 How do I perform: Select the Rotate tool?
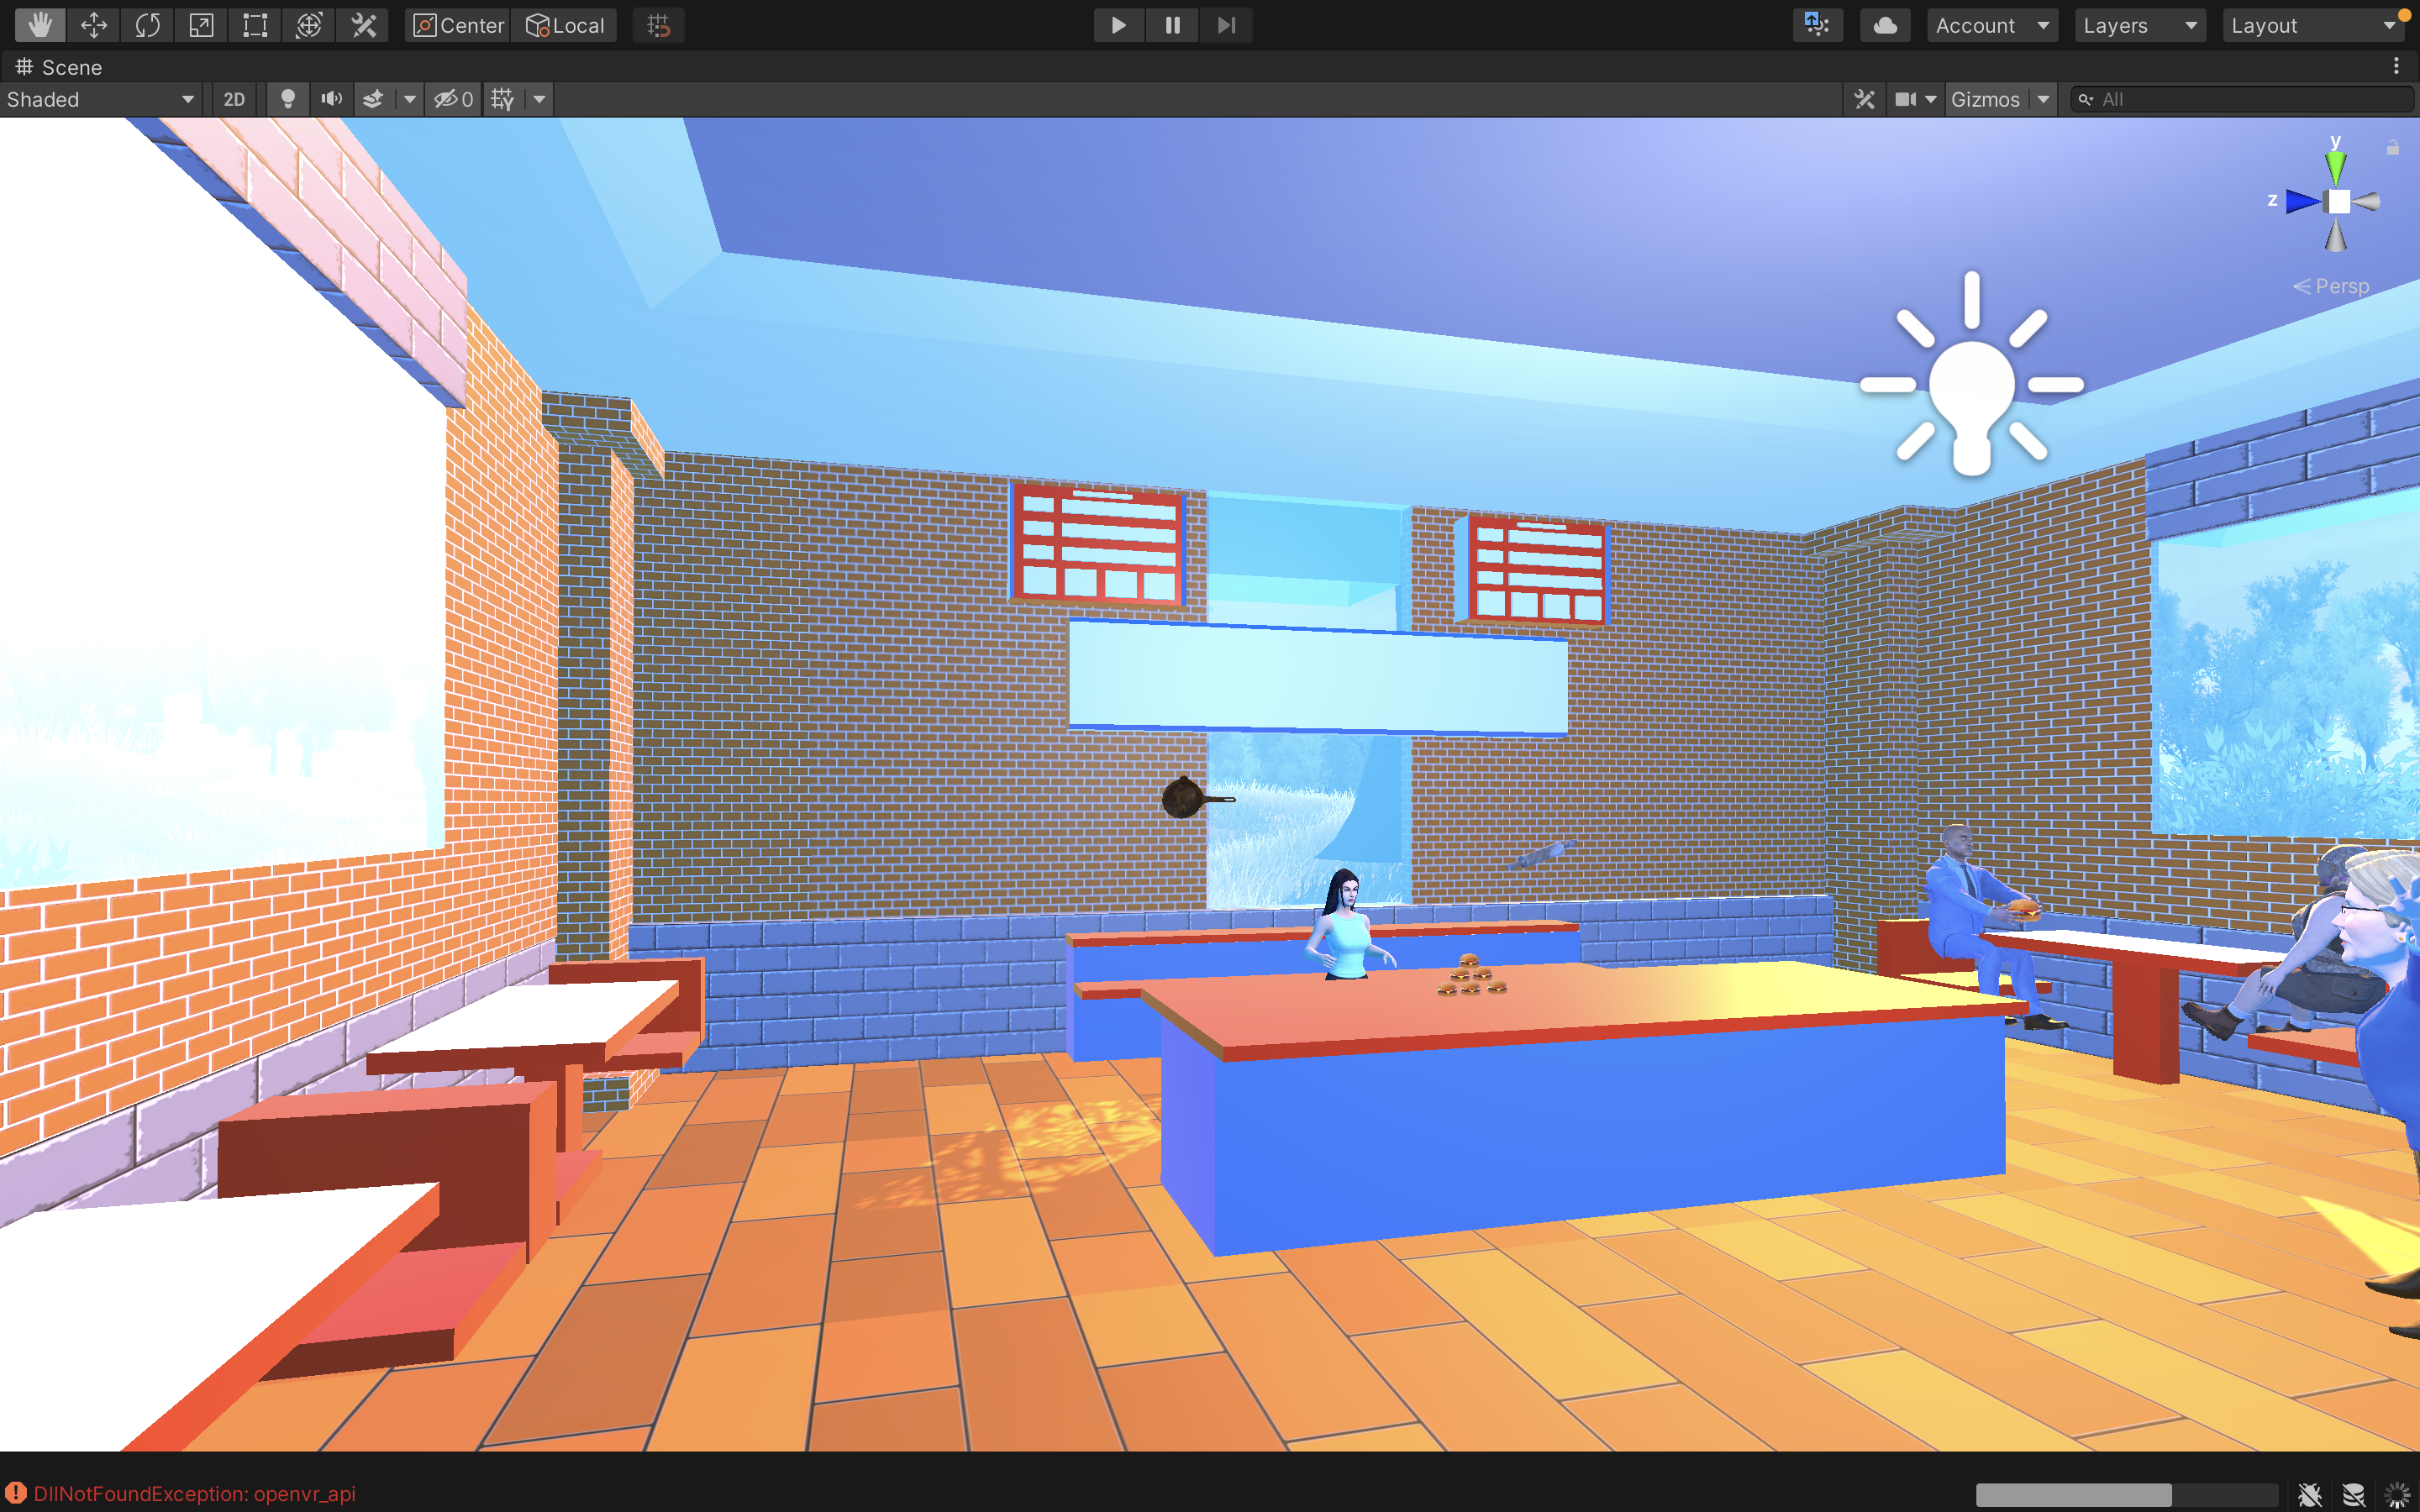pos(148,25)
